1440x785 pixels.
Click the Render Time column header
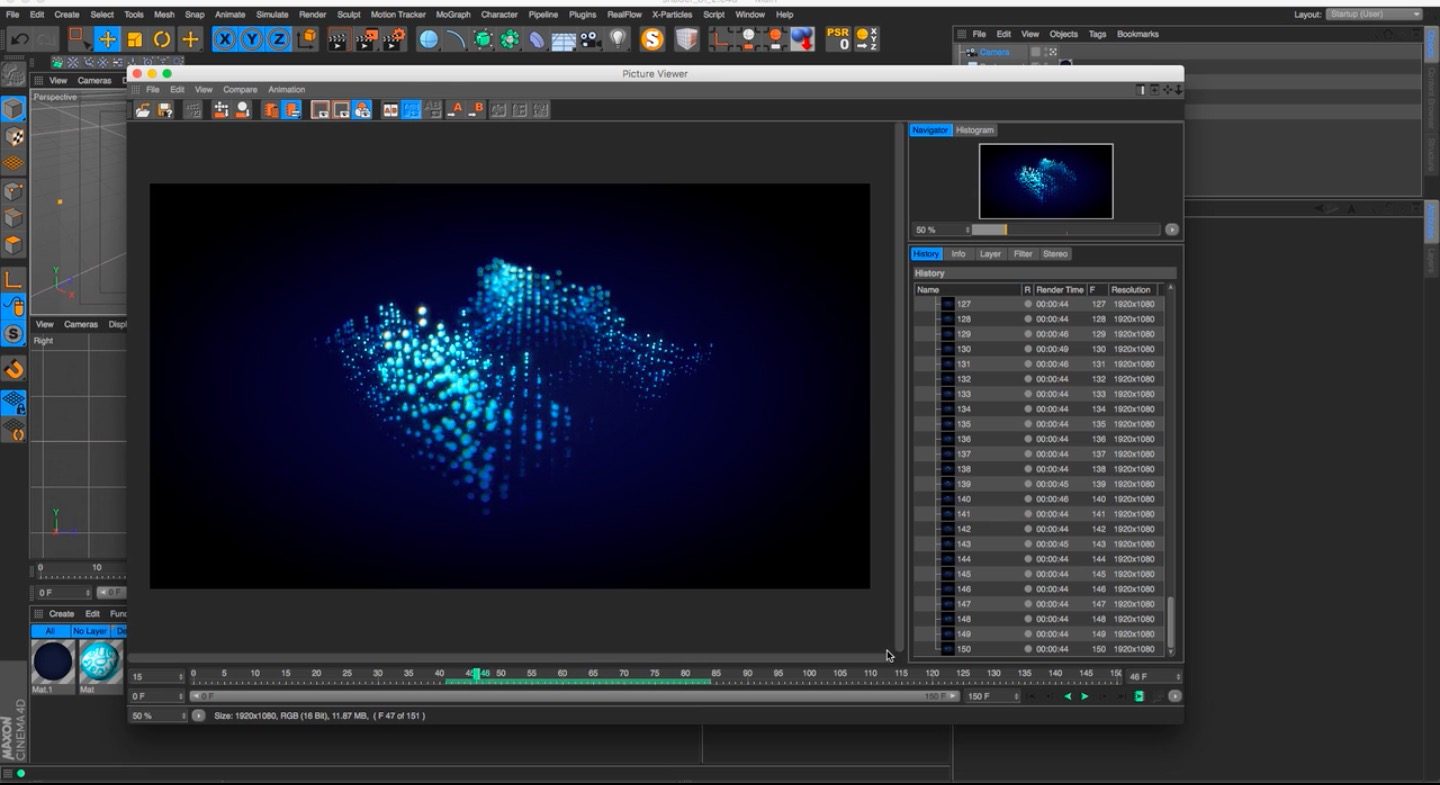click(1059, 290)
